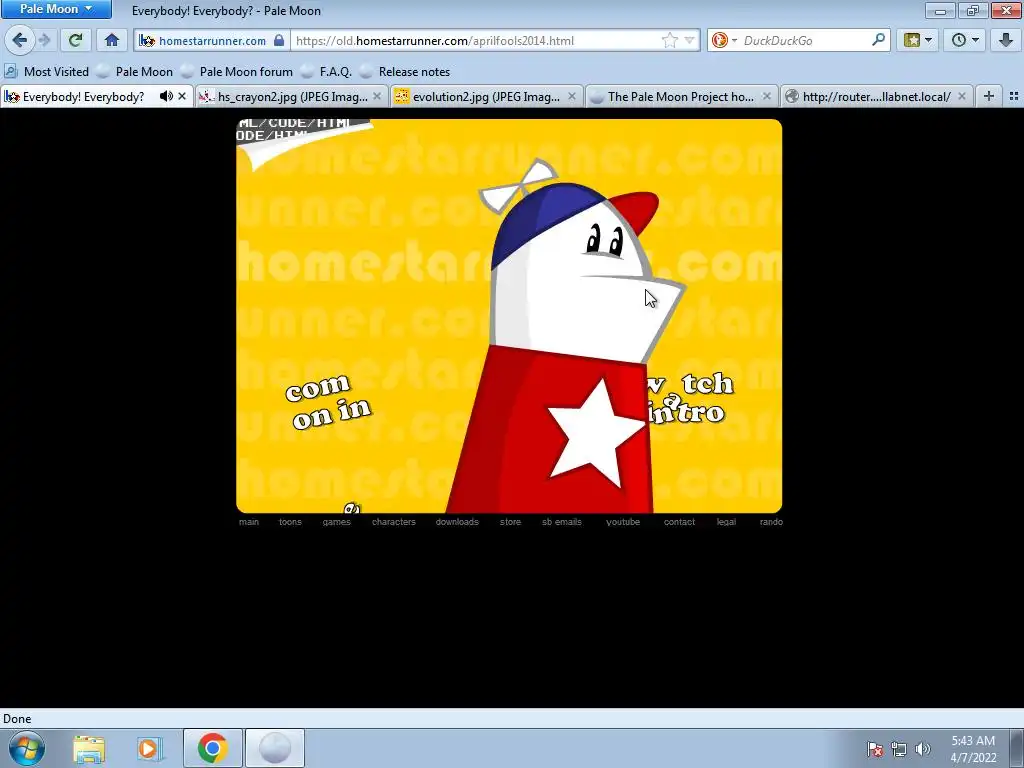Viewport: 1024px width, 768px height.
Task: Close the Everybody! Everybody? tab
Action: pos(182,97)
